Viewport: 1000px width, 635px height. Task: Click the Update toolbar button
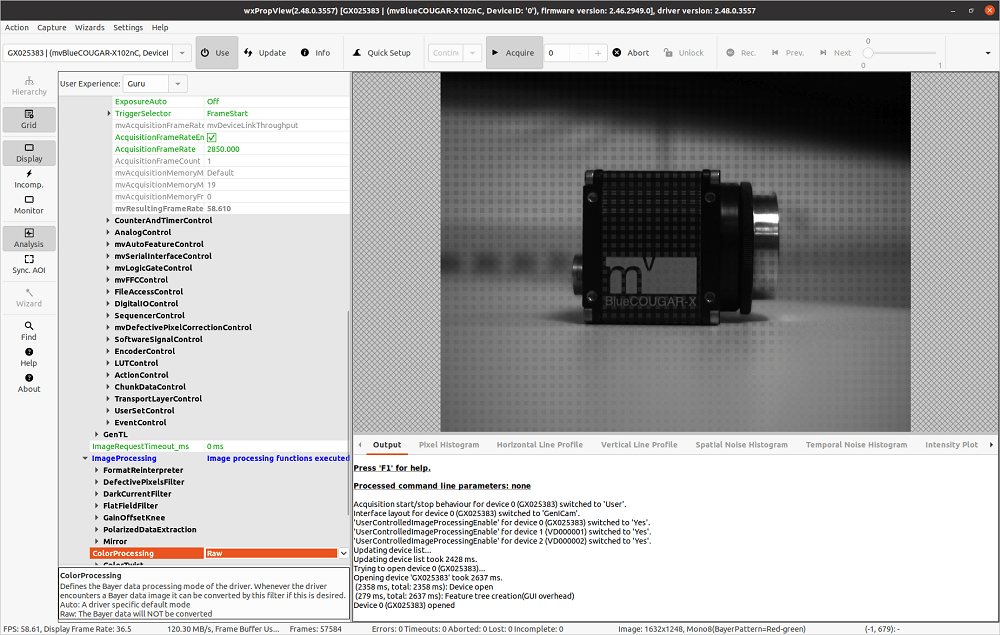(x=265, y=53)
